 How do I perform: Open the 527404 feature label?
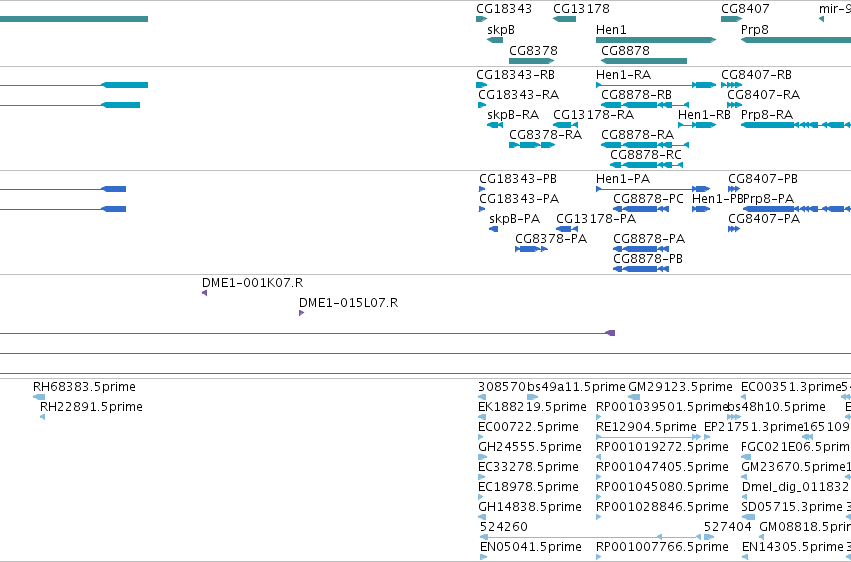tap(728, 527)
